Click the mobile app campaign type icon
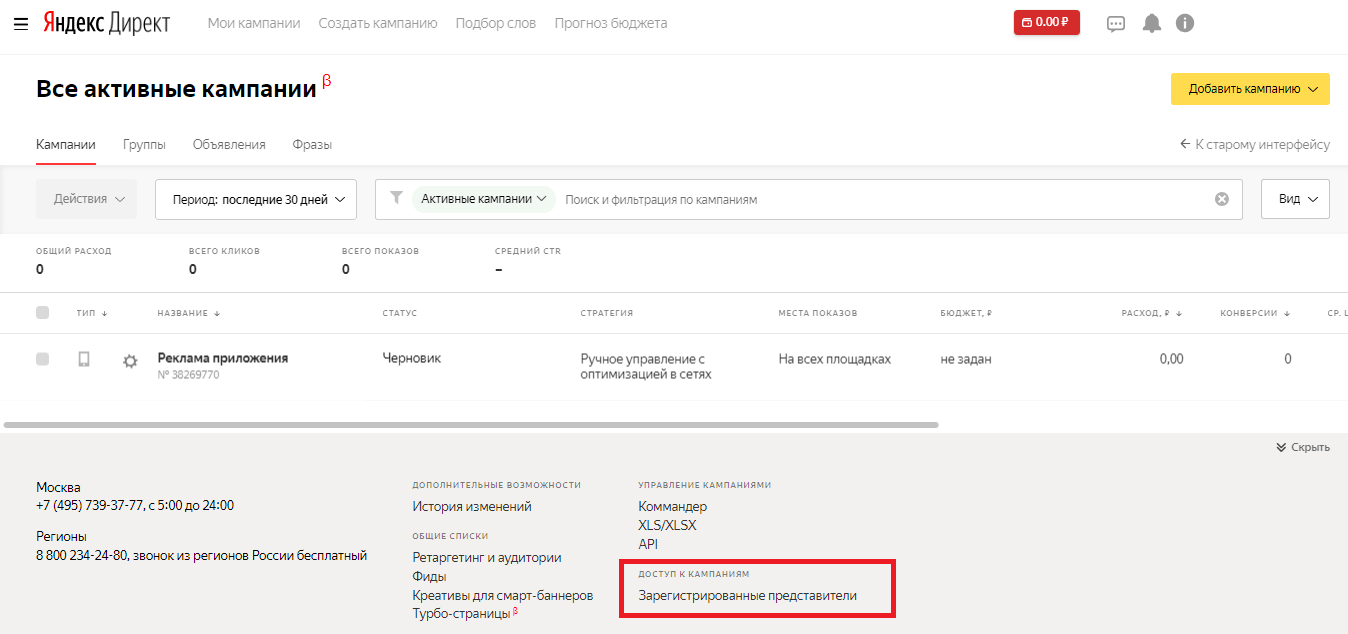 pyautogui.click(x=84, y=359)
